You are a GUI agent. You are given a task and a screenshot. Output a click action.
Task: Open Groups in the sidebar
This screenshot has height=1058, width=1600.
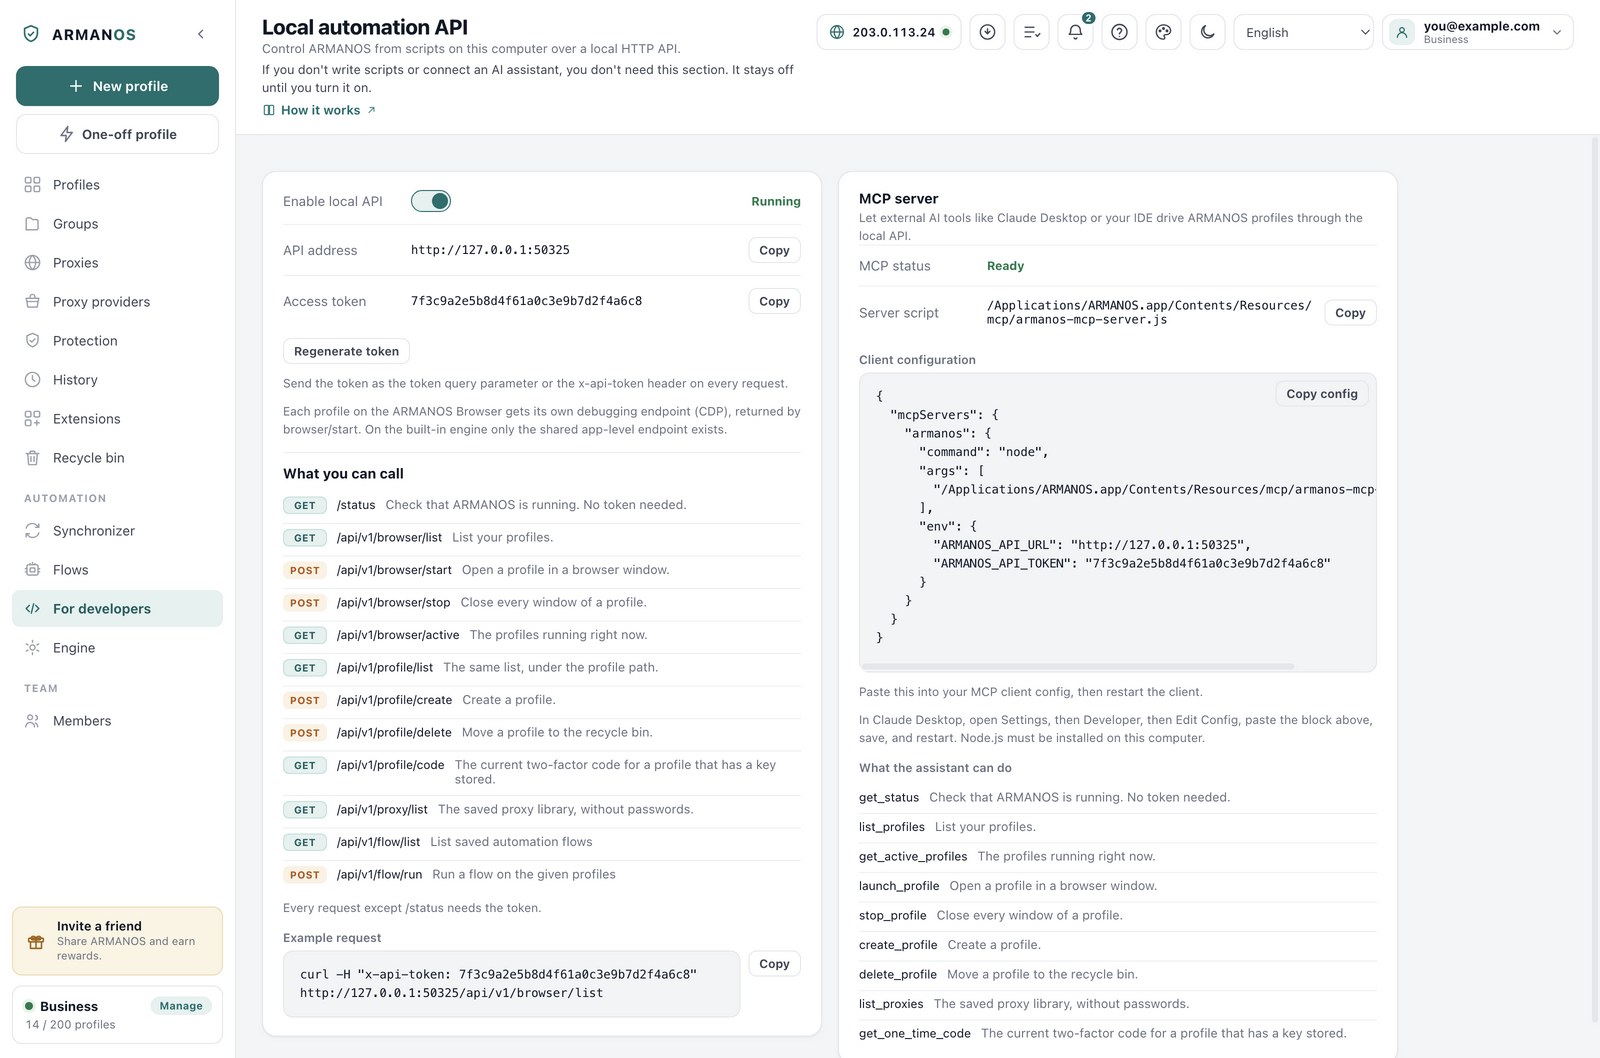pyautogui.click(x=117, y=224)
